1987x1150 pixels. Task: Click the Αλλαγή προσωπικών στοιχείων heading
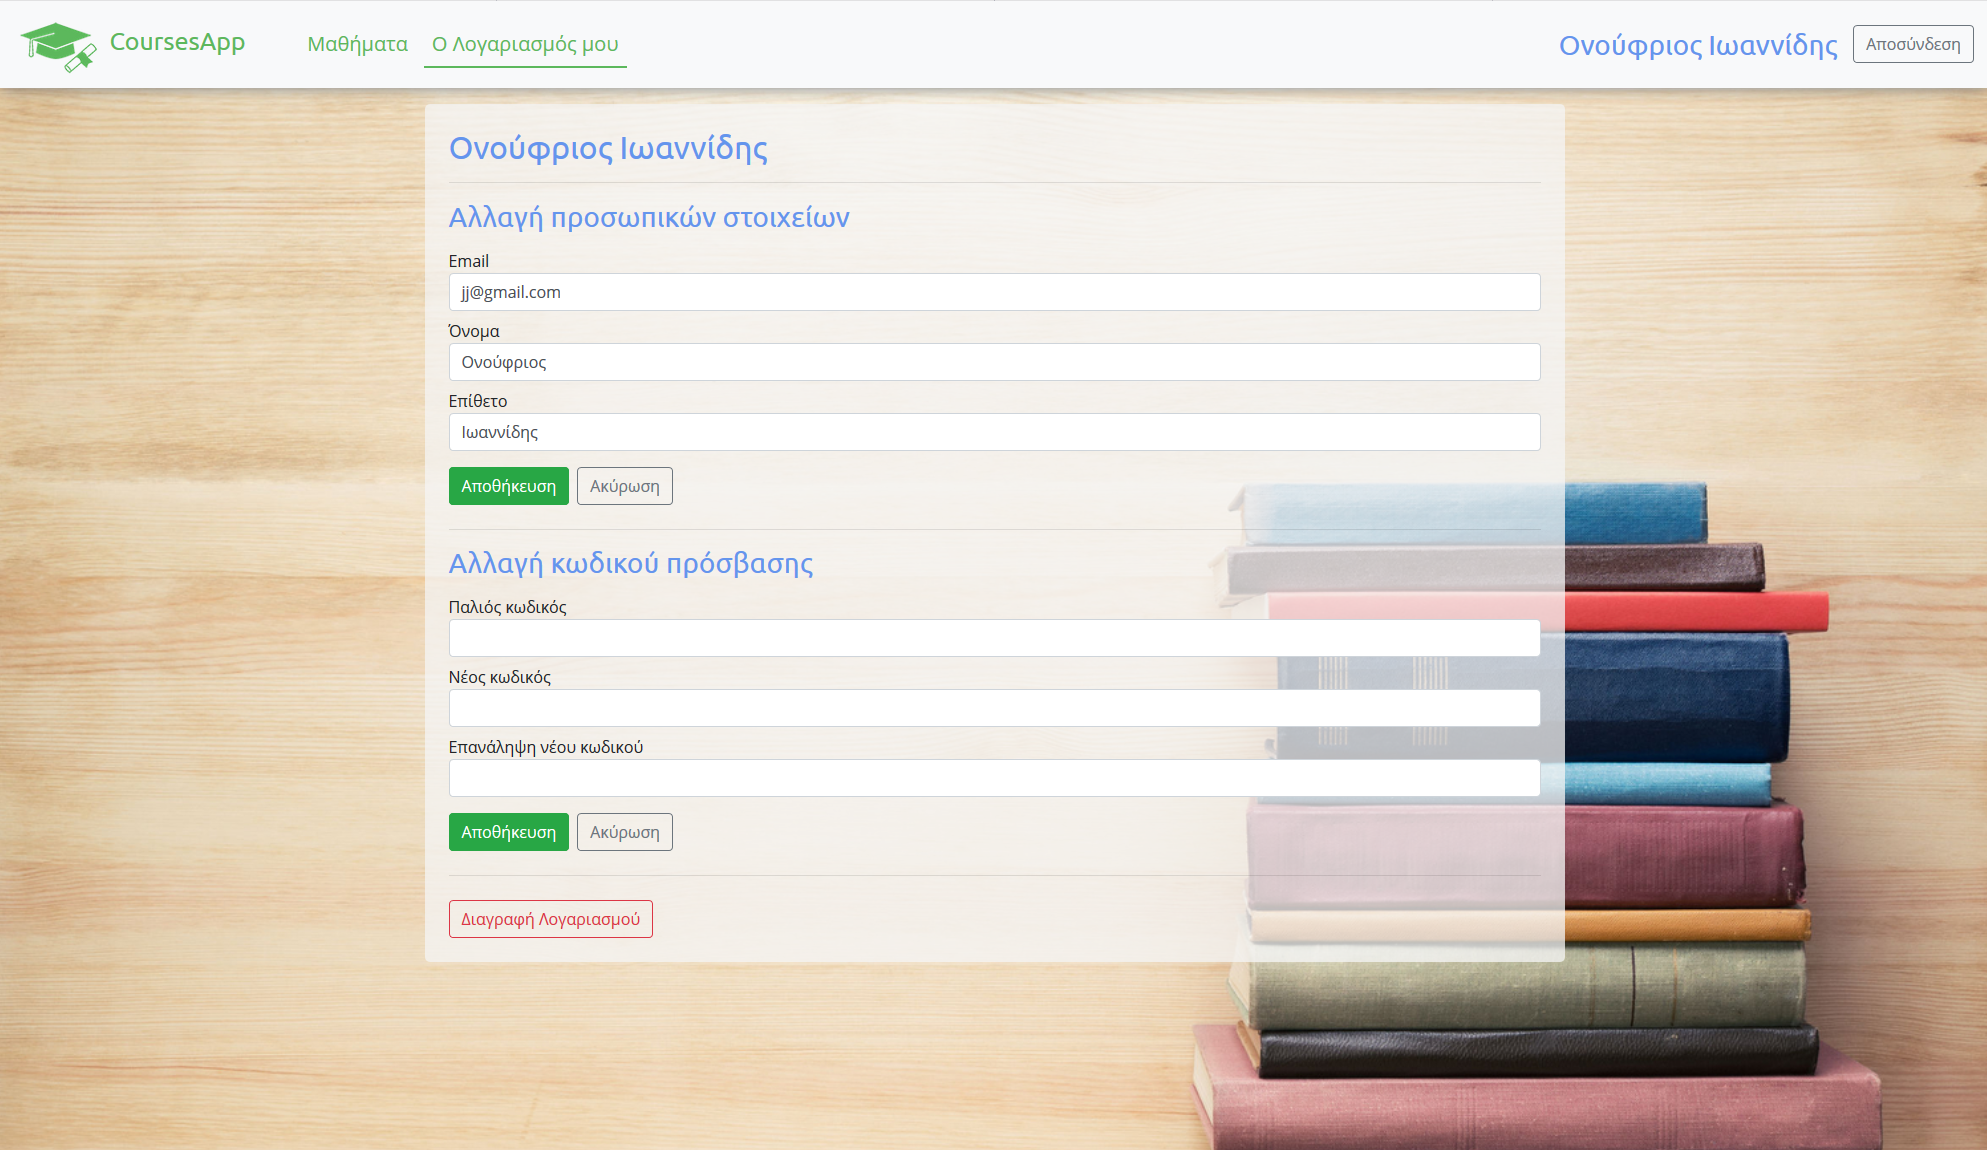[648, 217]
